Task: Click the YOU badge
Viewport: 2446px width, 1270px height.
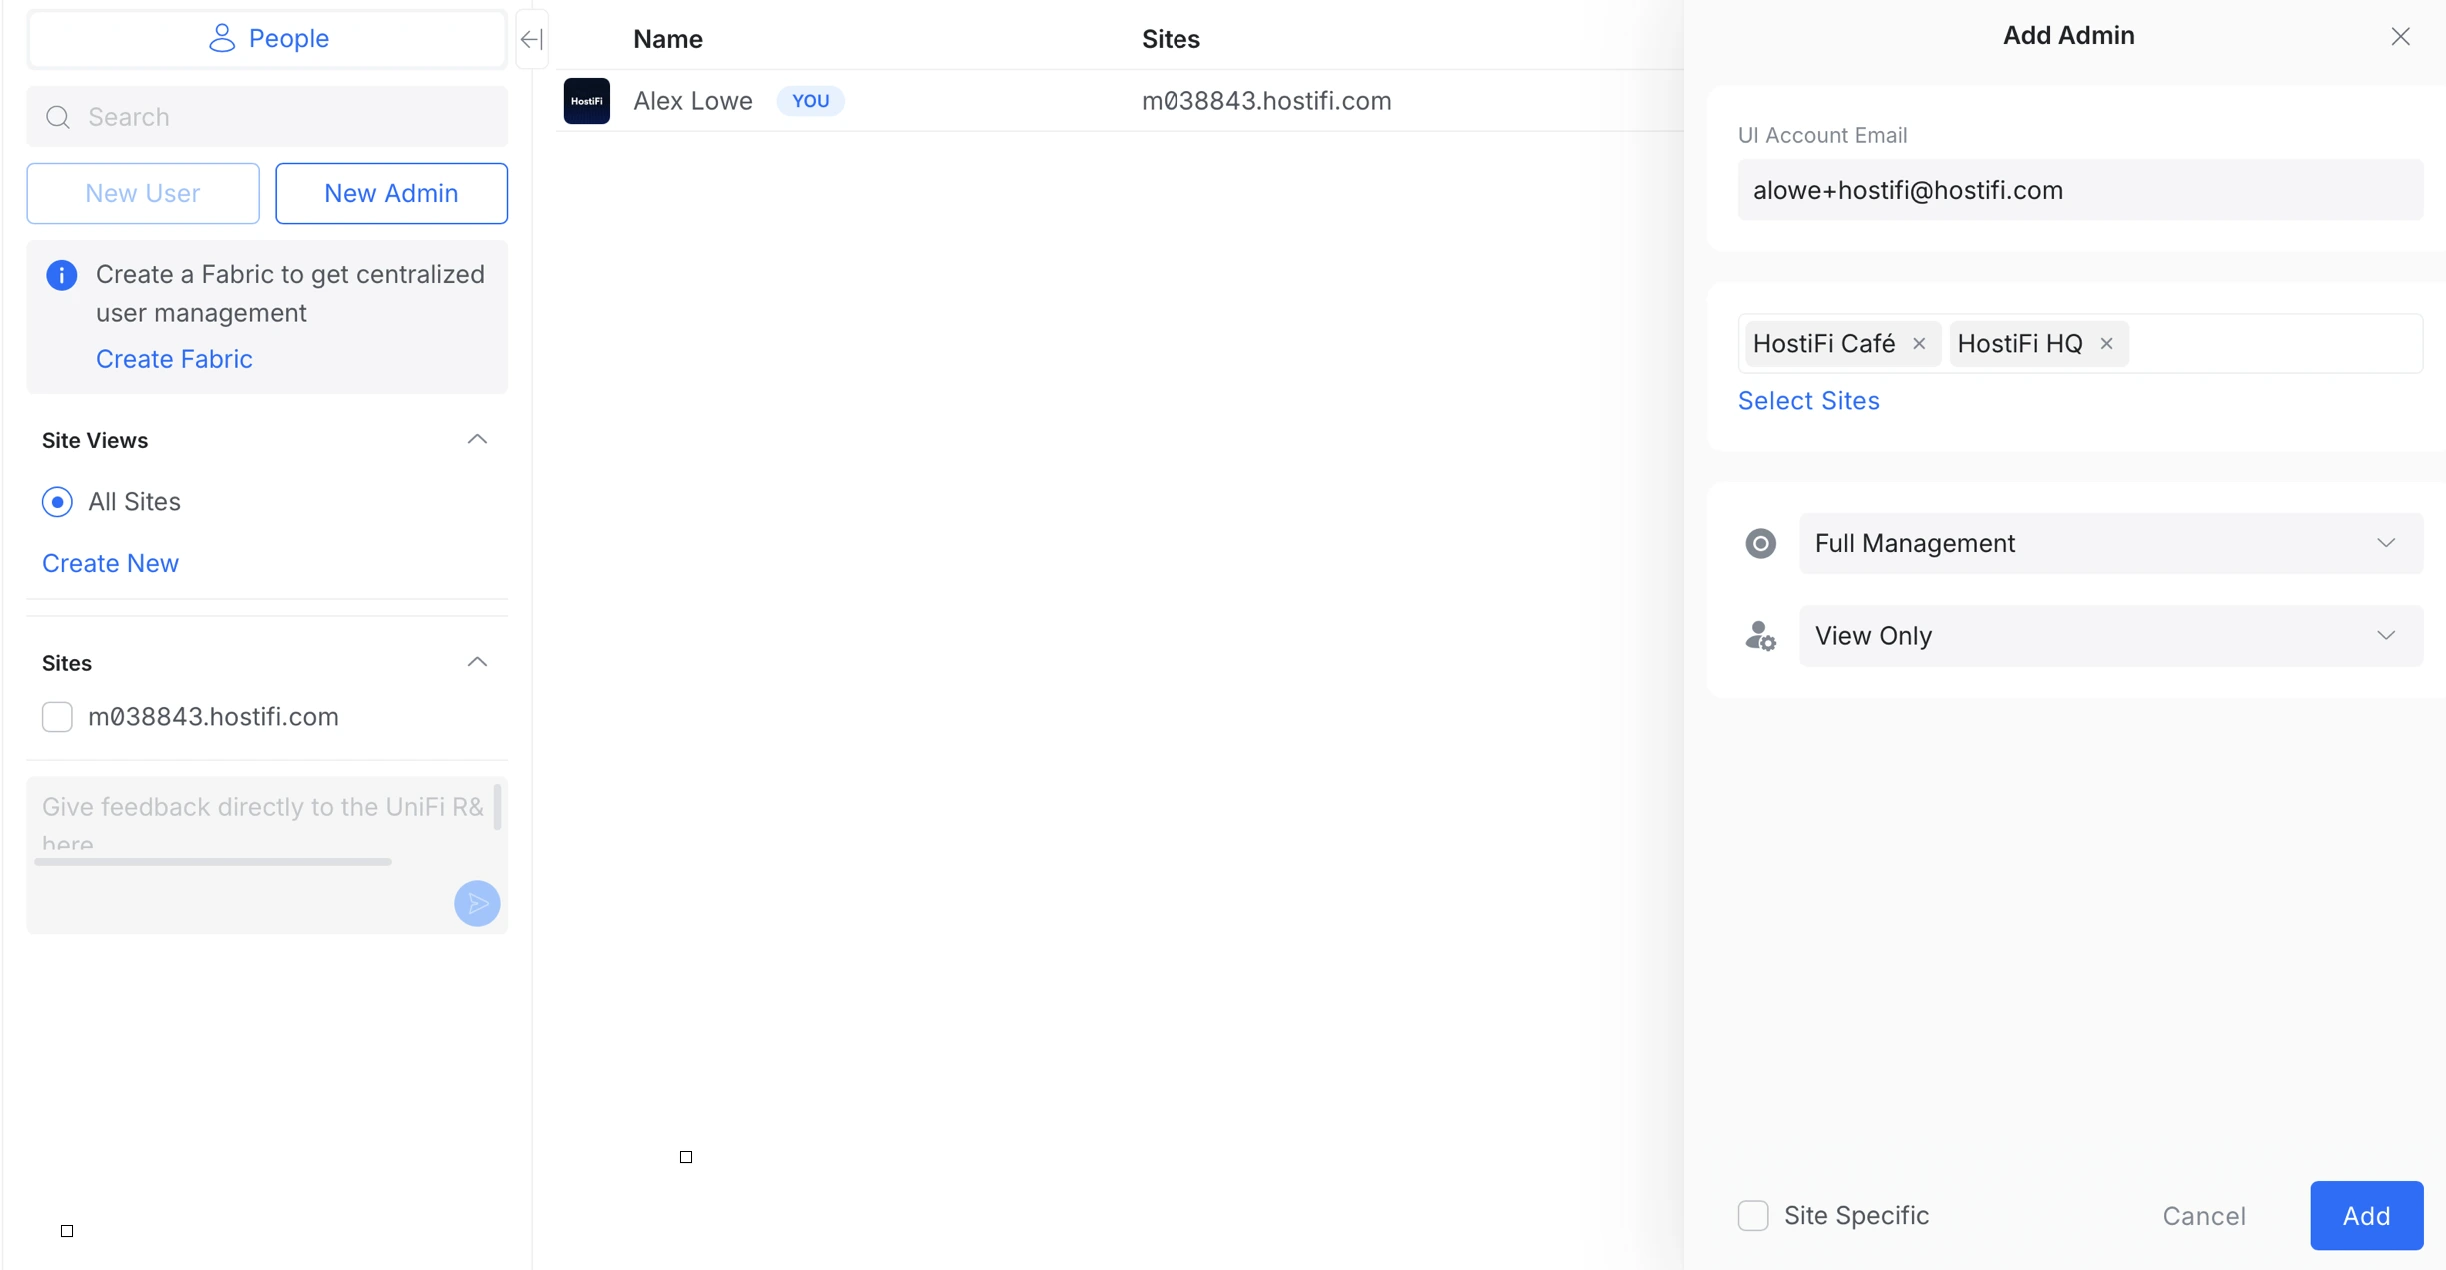Action: coord(810,101)
